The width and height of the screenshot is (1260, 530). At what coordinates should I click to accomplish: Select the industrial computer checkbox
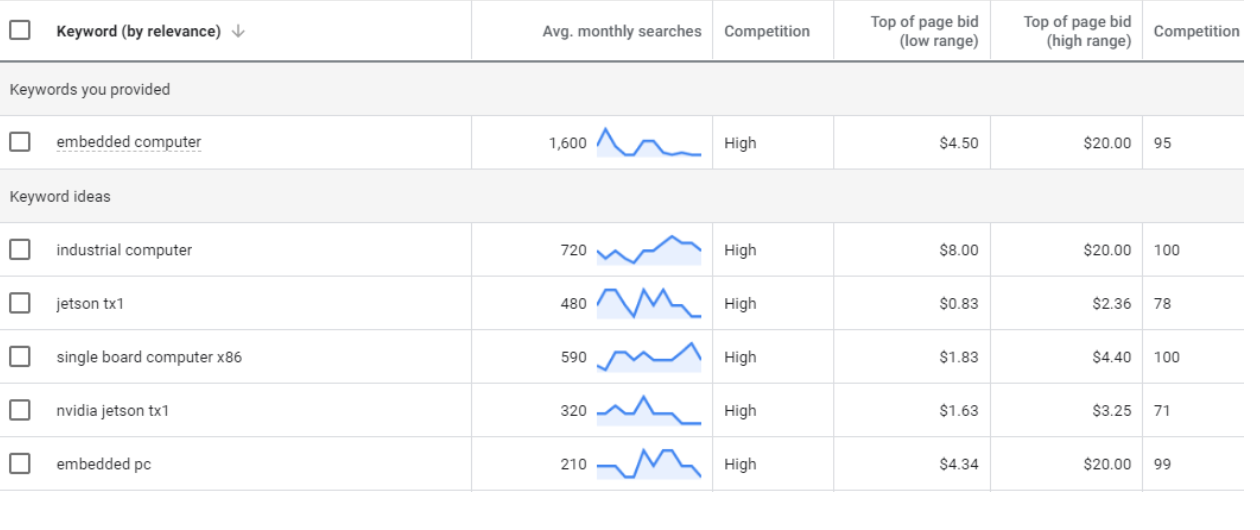[20, 249]
